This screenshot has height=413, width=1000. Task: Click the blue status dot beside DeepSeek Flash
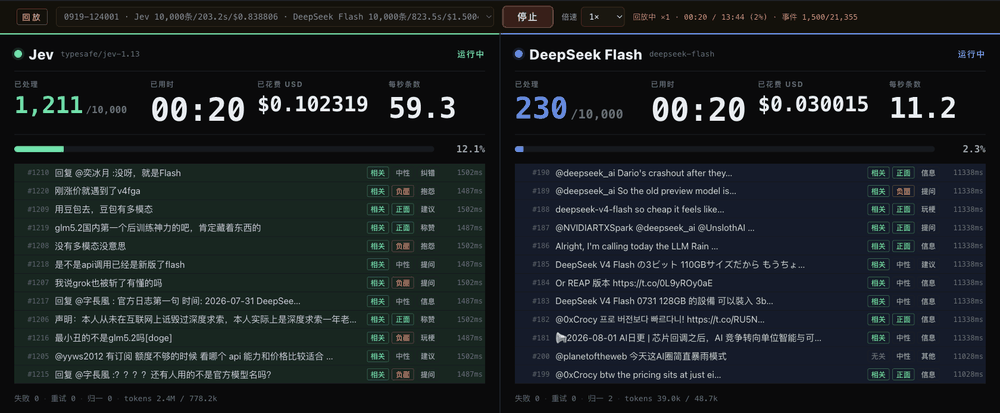click(x=518, y=54)
